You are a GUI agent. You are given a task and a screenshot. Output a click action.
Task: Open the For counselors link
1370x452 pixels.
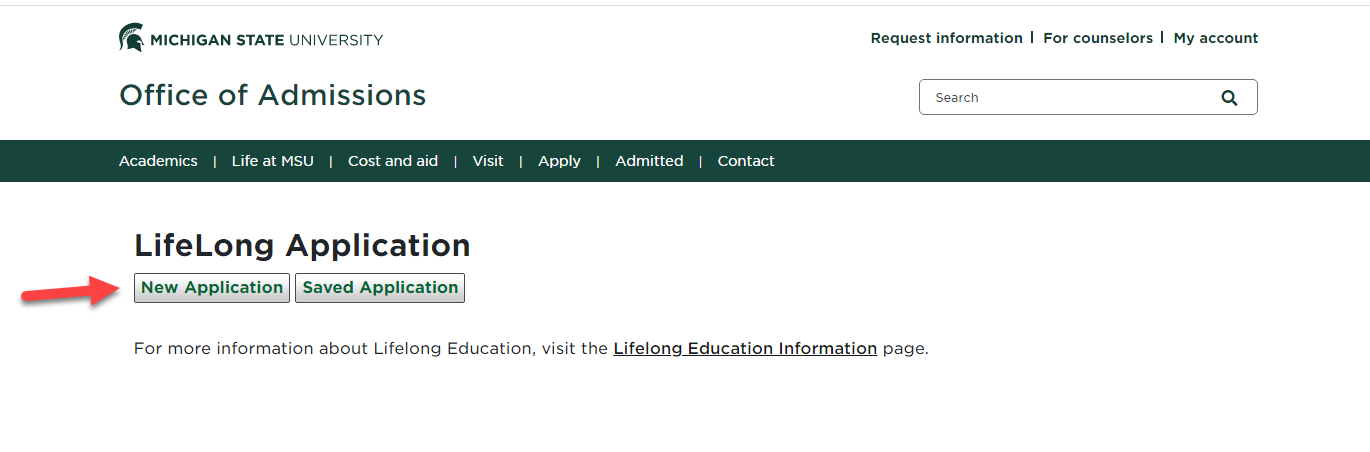(x=1098, y=38)
